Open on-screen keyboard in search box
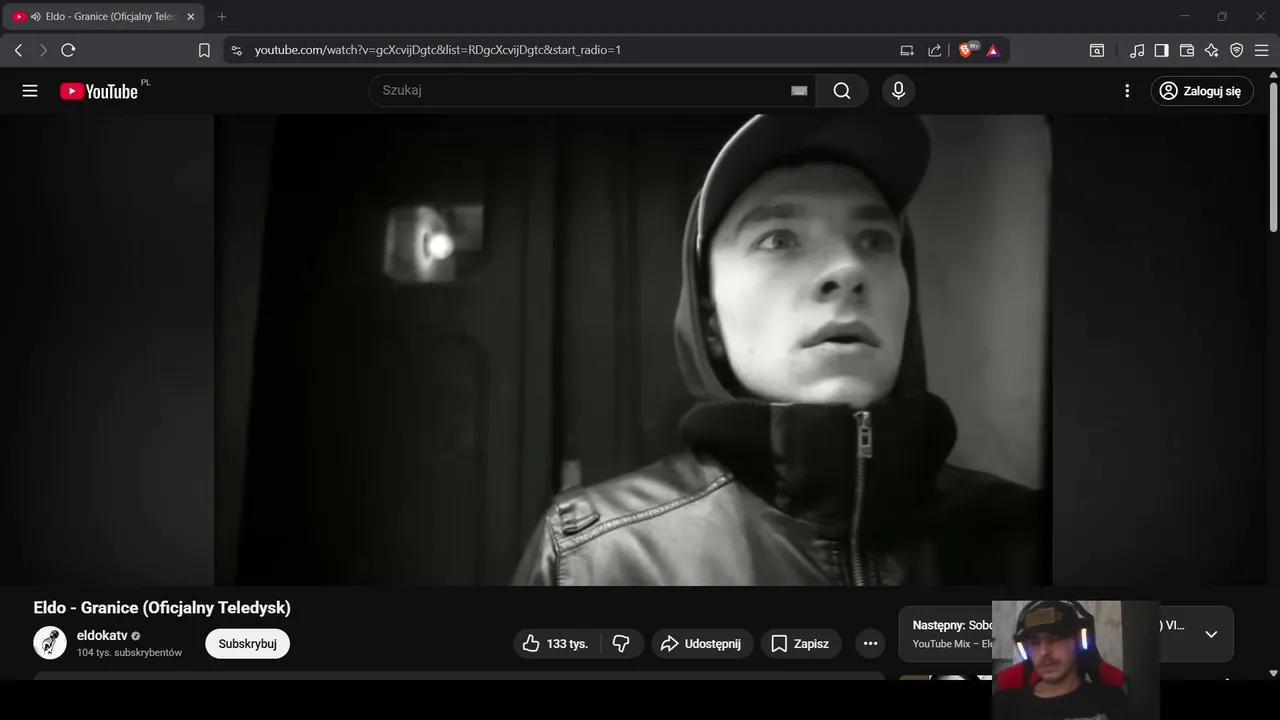Image resolution: width=1280 pixels, height=720 pixels. (799, 90)
